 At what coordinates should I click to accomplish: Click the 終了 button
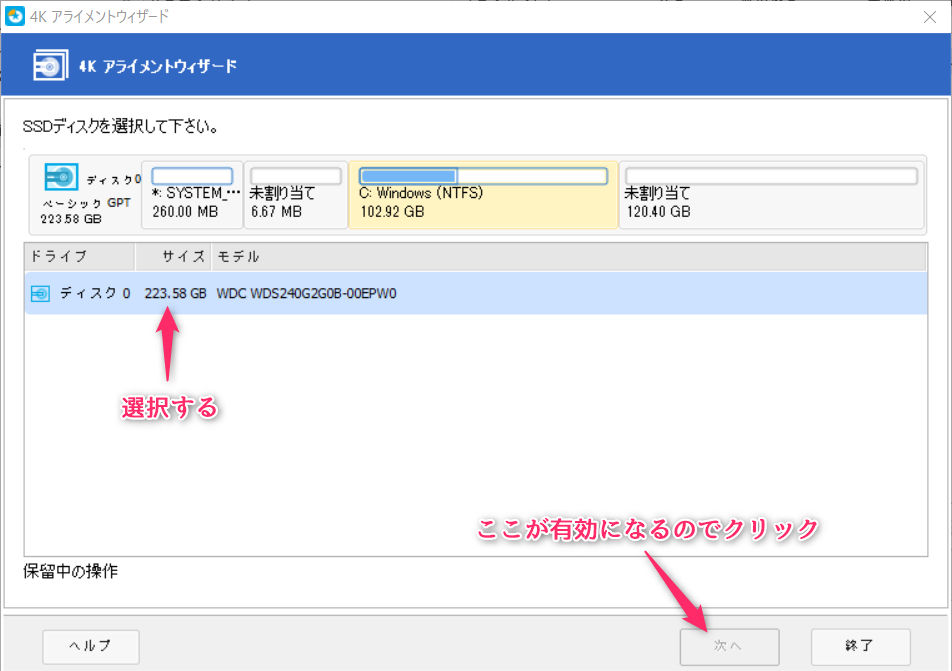[x=860, y=646]
